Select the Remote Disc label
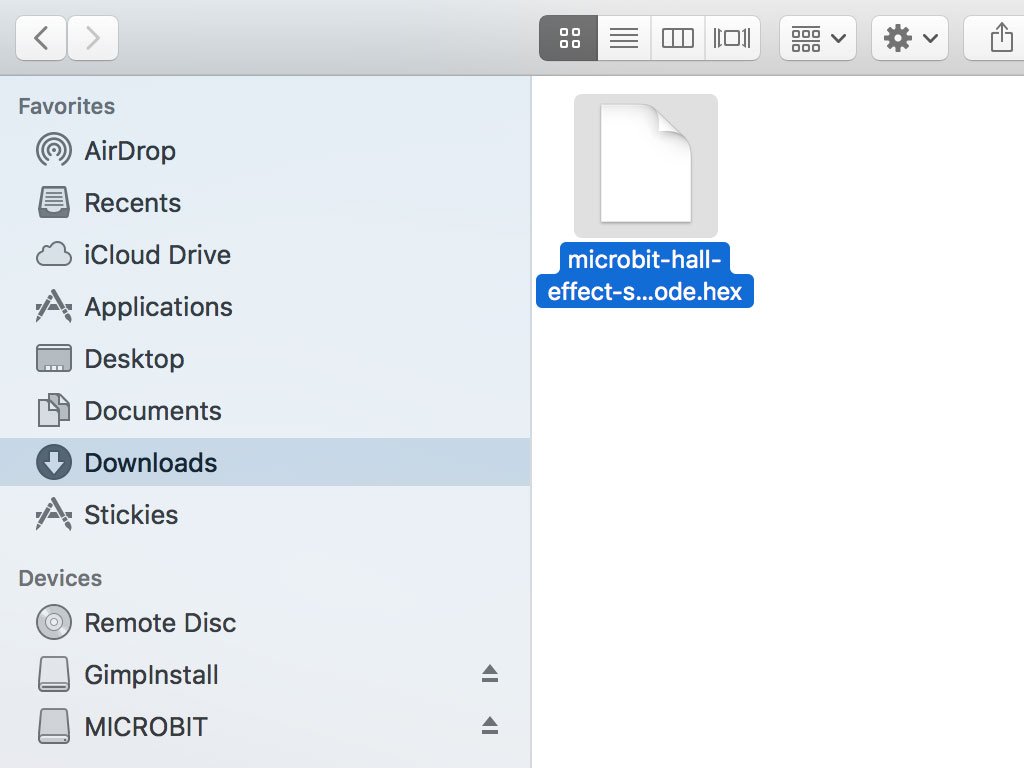The width and height of the screenshot is (1024, 768). tap(160, 623)
